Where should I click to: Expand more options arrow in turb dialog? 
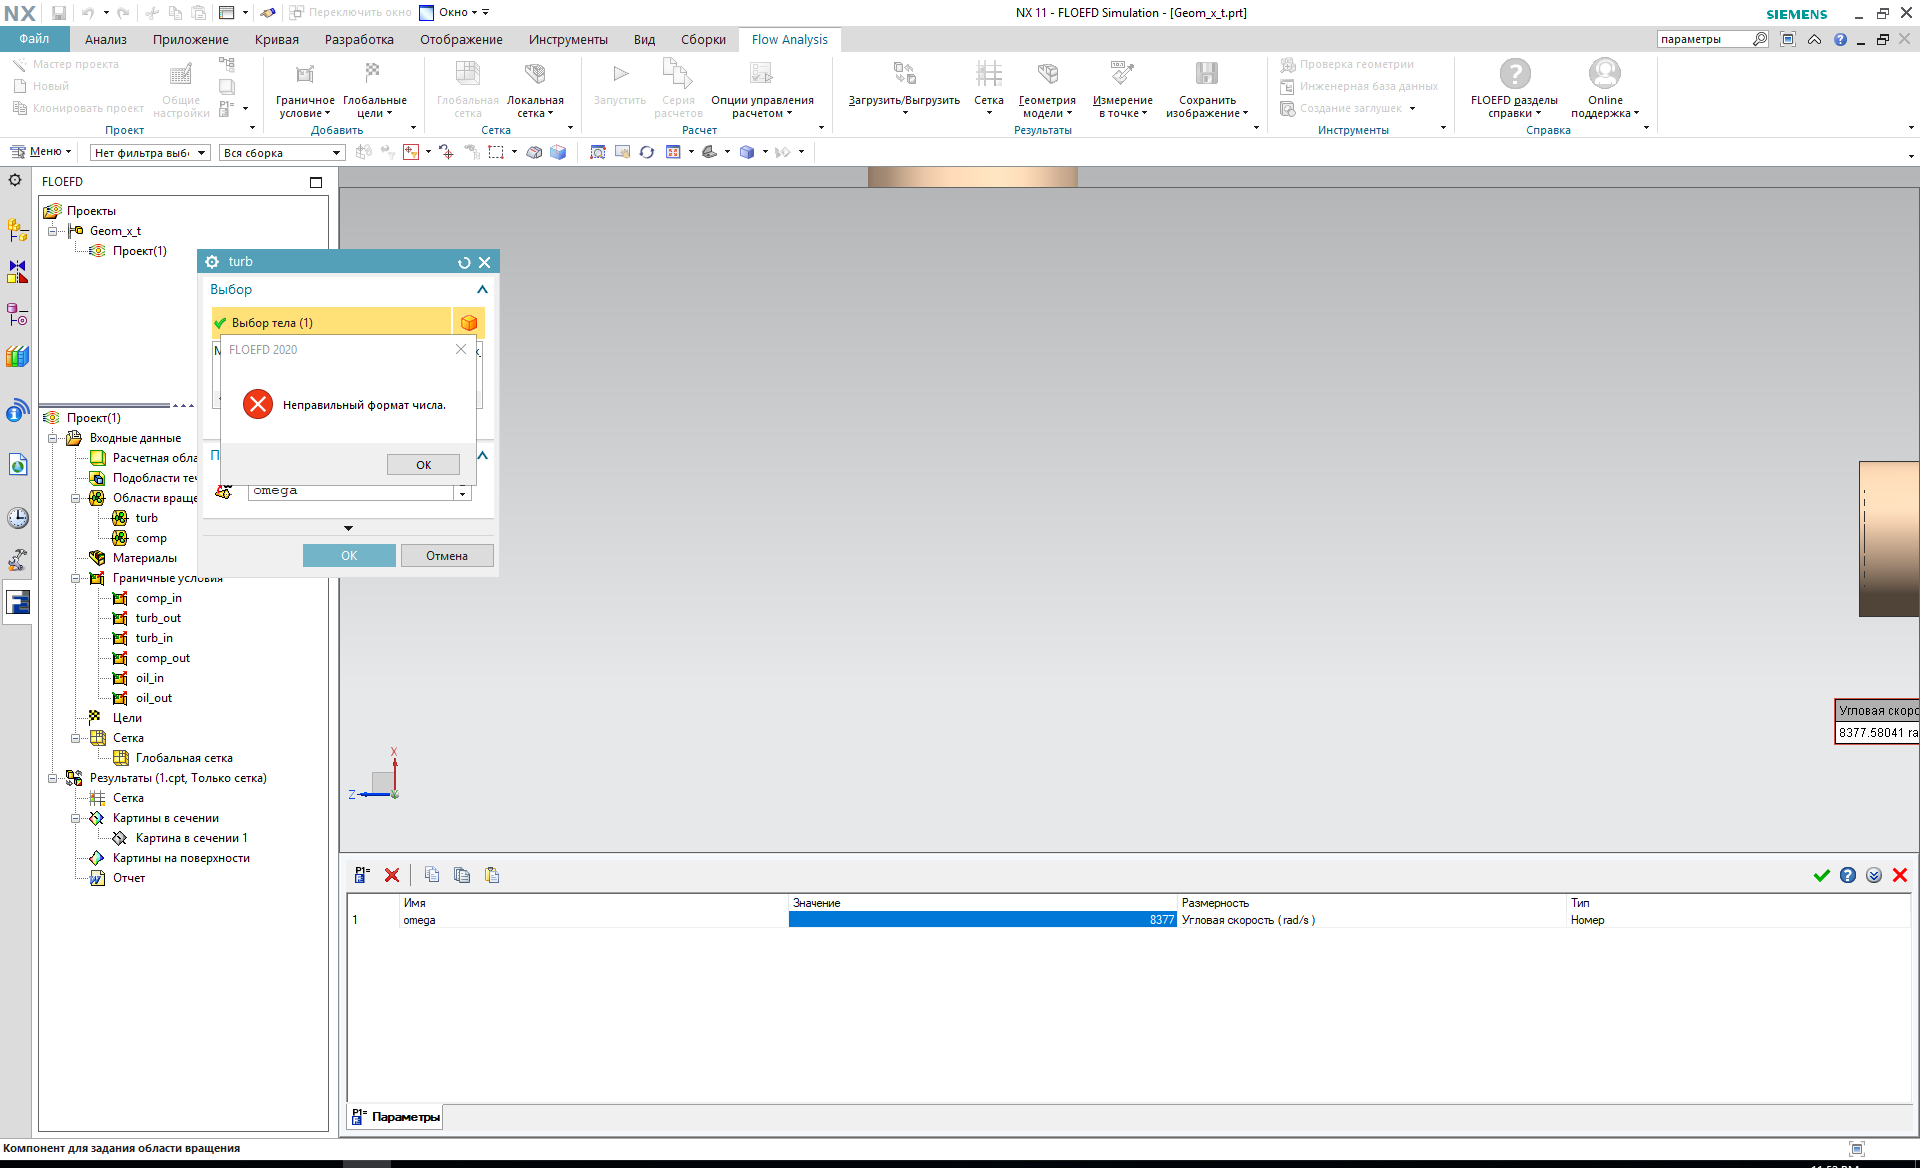[x=348, y=528]
